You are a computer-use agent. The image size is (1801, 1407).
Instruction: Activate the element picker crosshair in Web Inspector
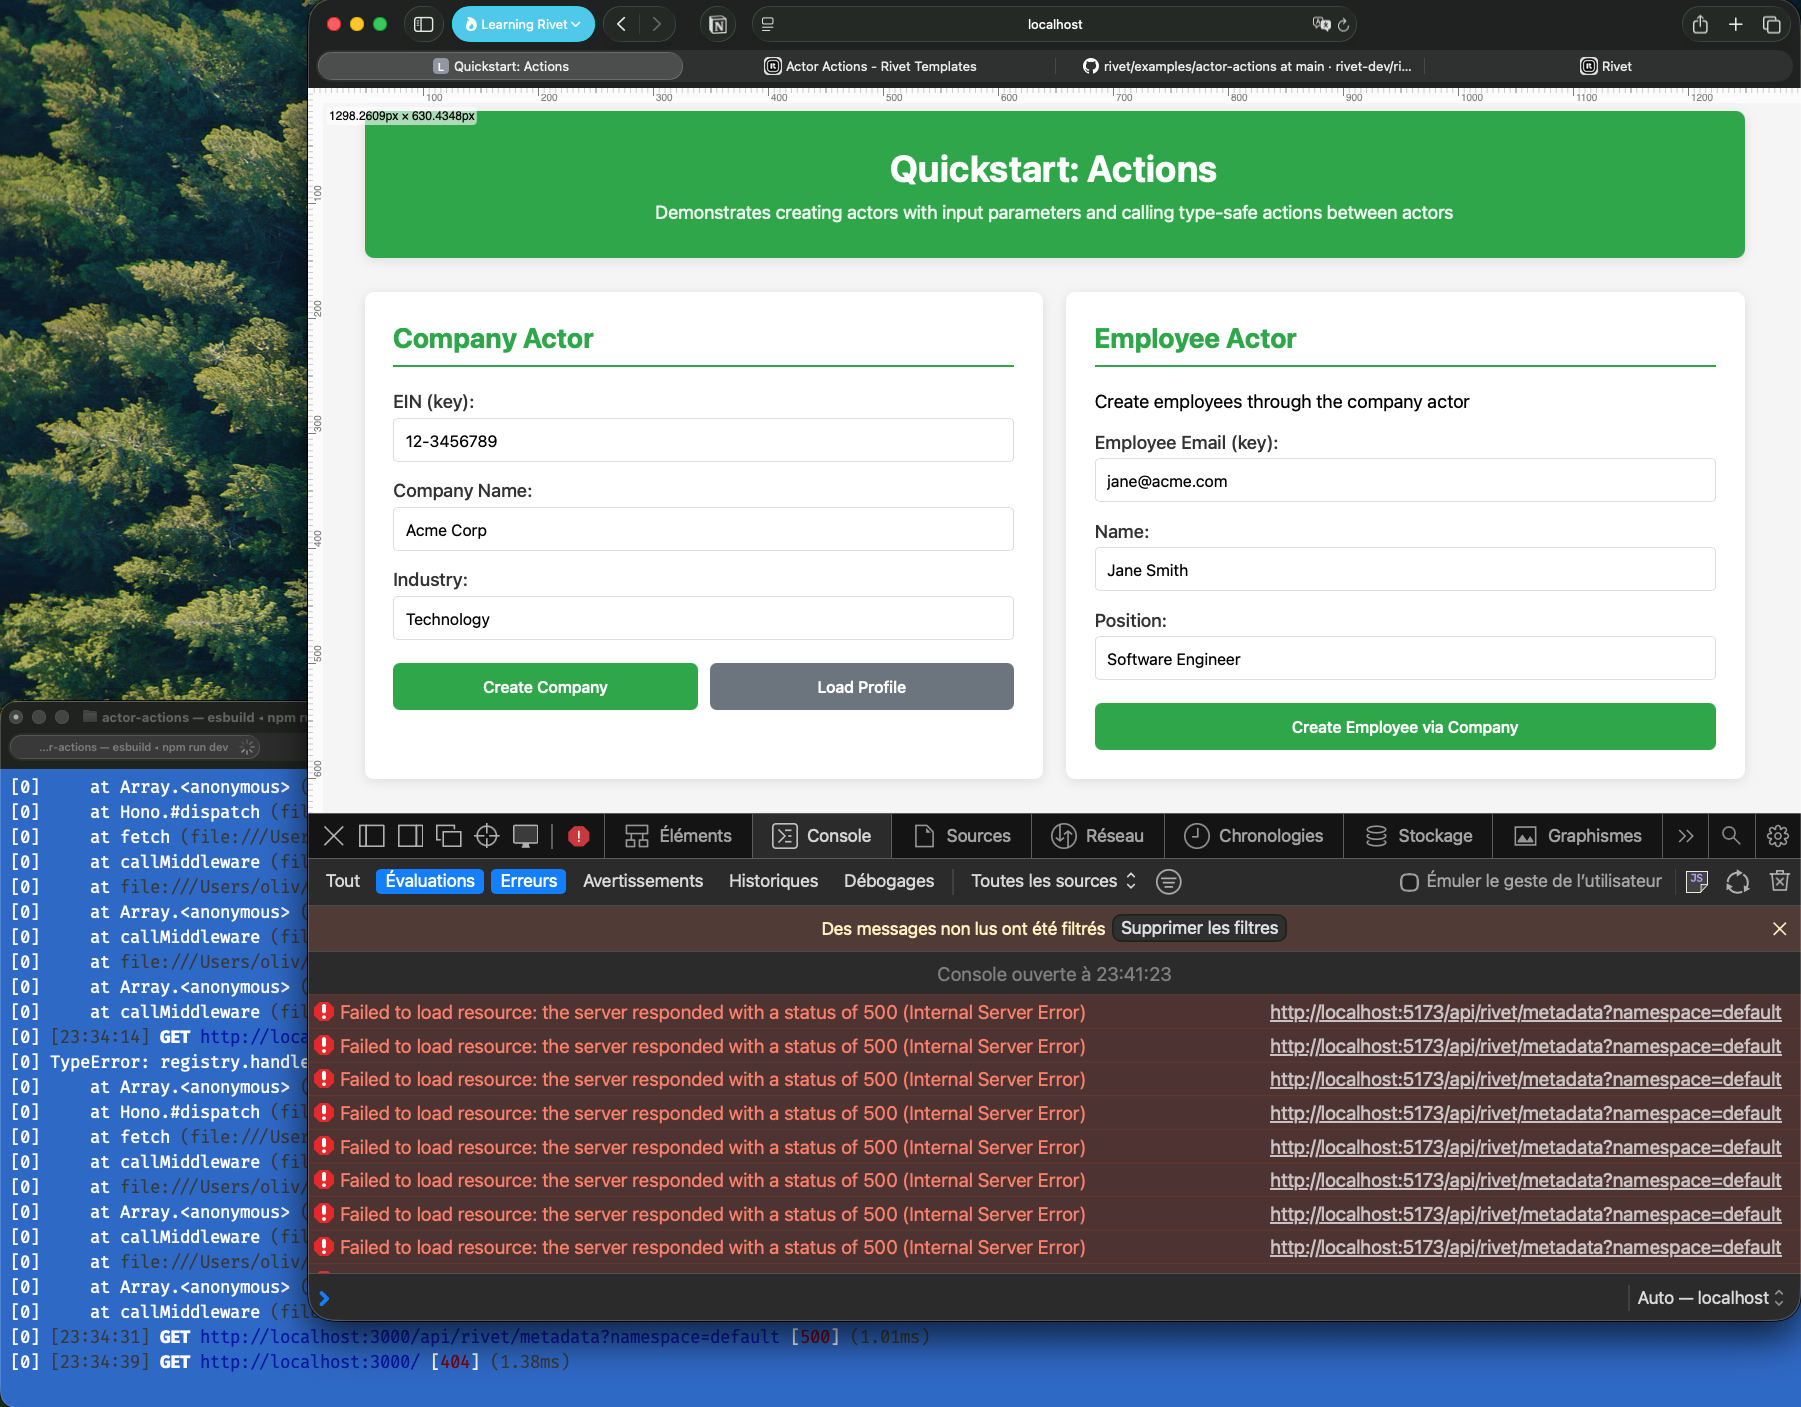[x=487, y=836]
